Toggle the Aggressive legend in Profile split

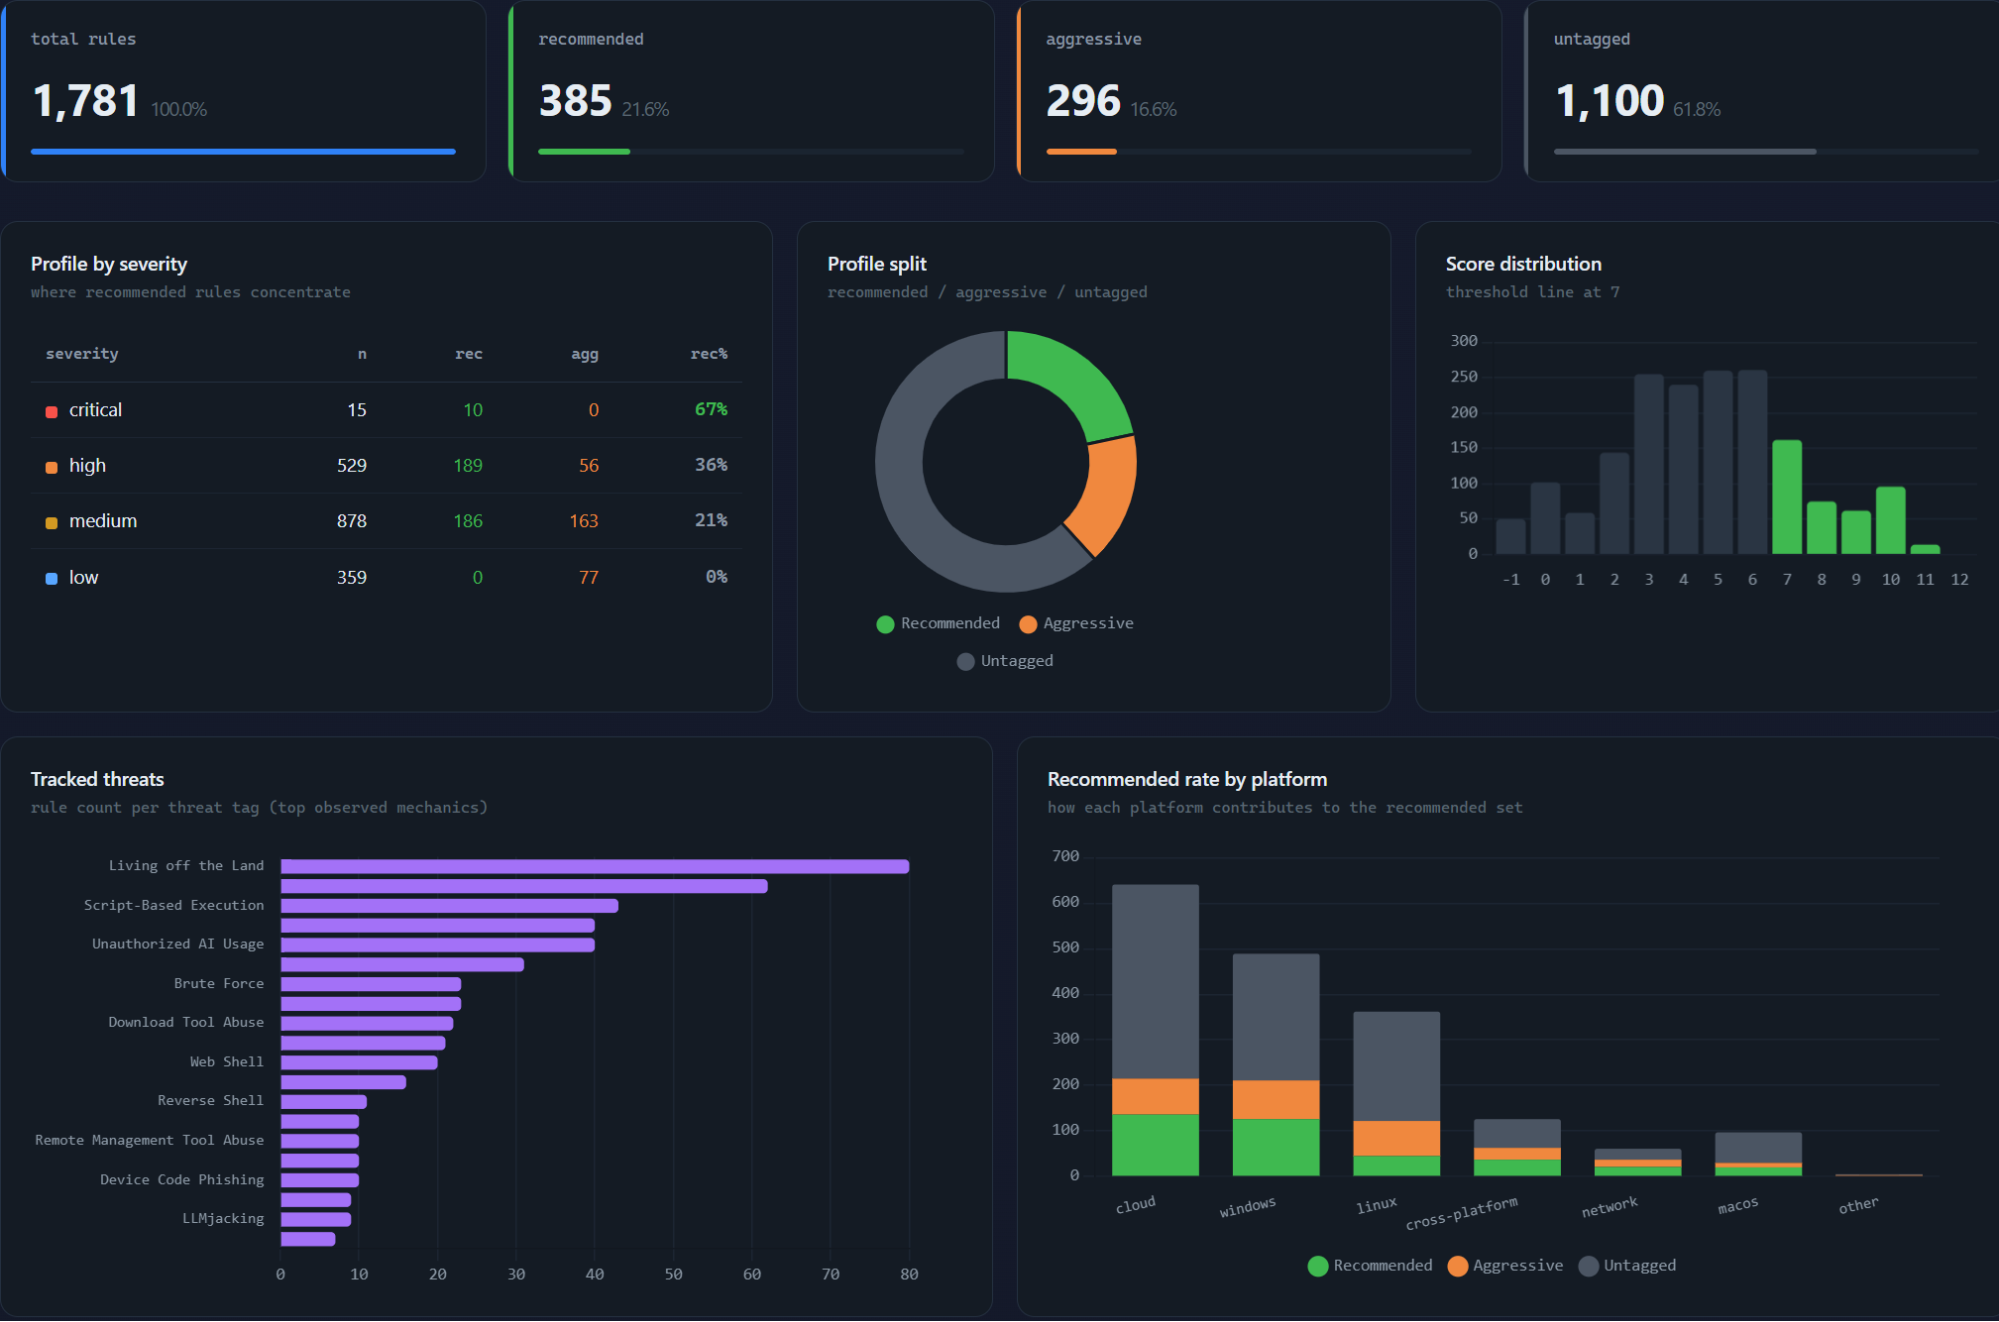click(x=1076, y=623)
